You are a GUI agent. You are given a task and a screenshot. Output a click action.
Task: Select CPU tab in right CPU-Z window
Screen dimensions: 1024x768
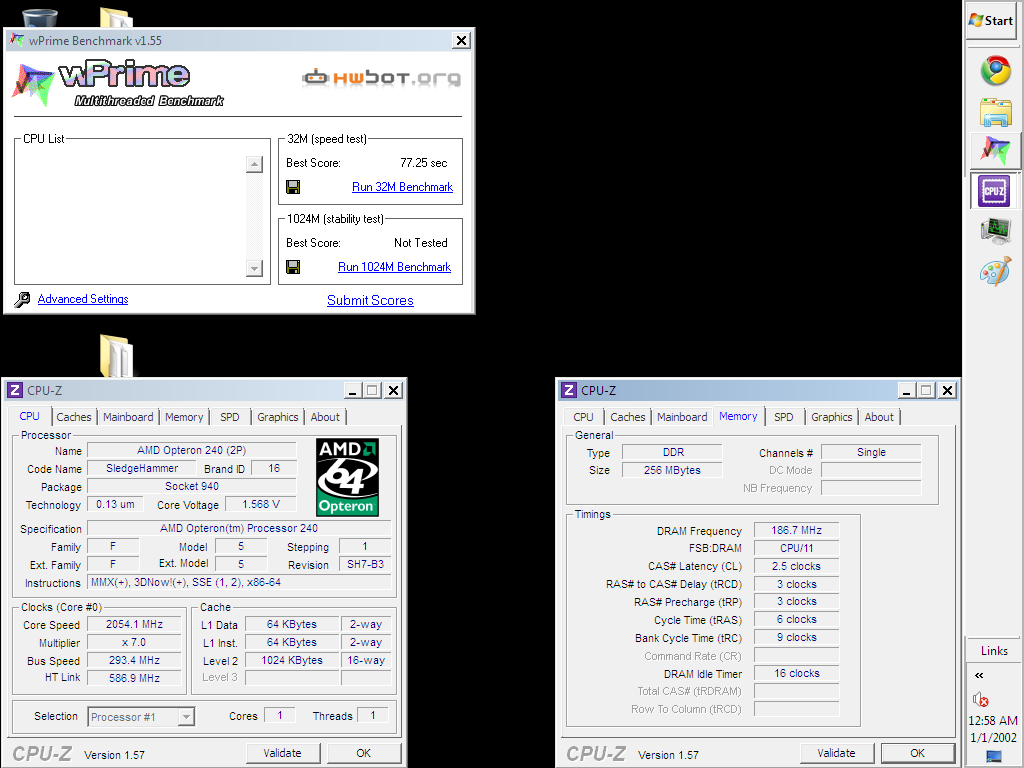[x=583, y=417]
